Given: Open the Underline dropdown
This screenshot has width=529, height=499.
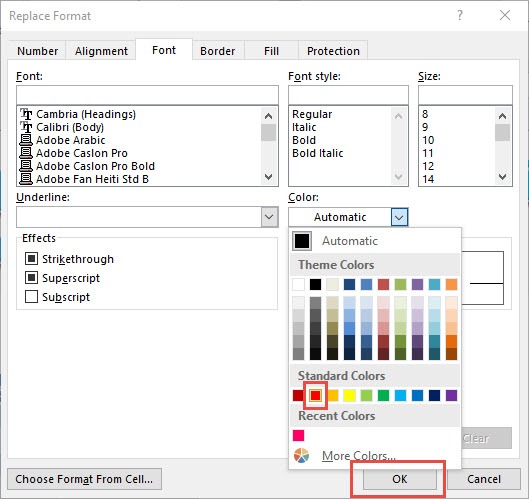Looking at the screenshot, I should coord(270,217).
